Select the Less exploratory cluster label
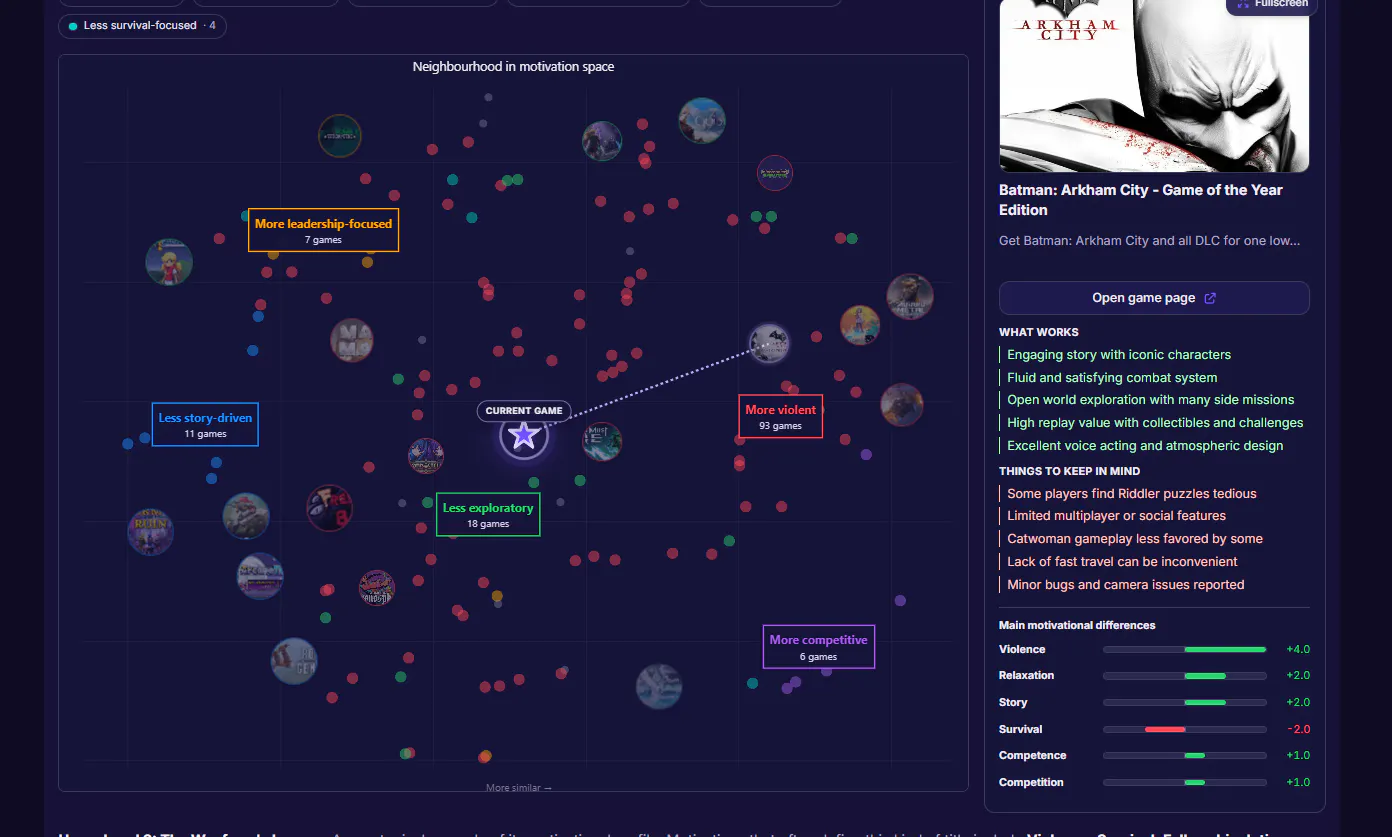The image size is (1392, 837). [488, 514]
